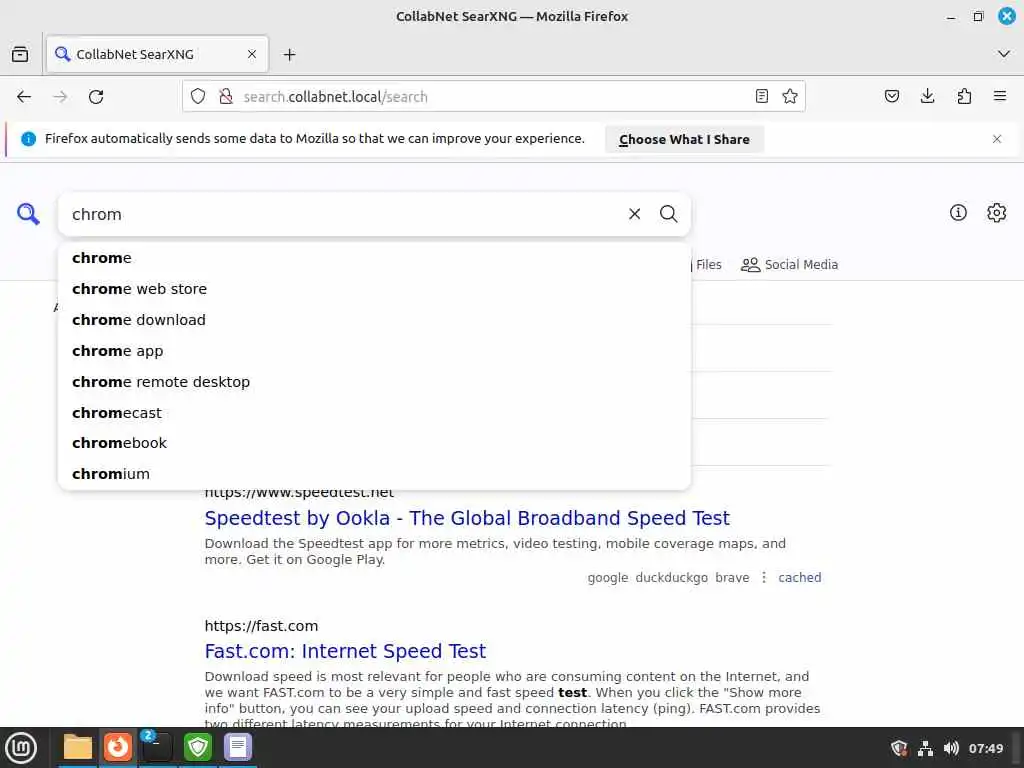Choose suggestion chrome remote desktop
The width and height of the screenshot is (1024, 768).
pyautogui.click(x=374, y=382)
